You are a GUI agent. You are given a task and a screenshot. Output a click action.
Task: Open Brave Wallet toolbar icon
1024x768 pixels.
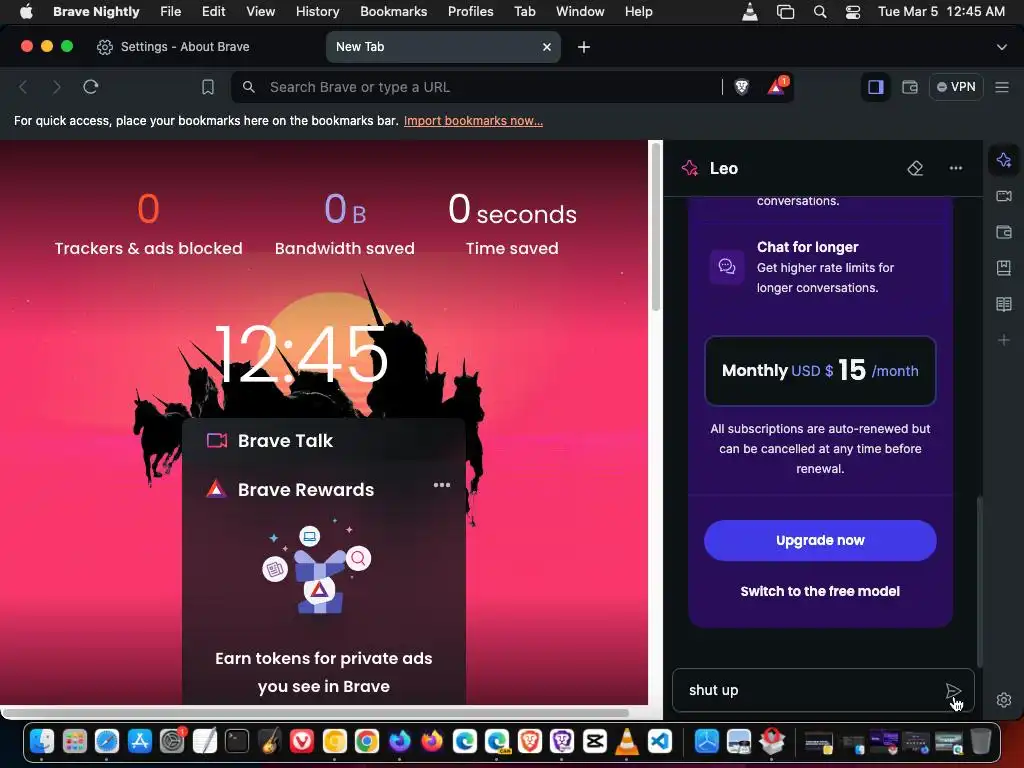pos(910,87)
